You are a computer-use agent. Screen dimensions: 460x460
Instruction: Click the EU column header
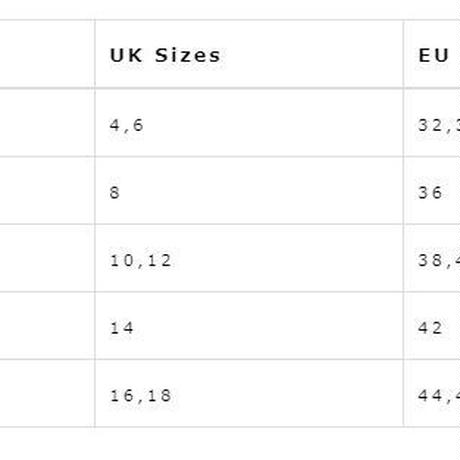point(432,54)
